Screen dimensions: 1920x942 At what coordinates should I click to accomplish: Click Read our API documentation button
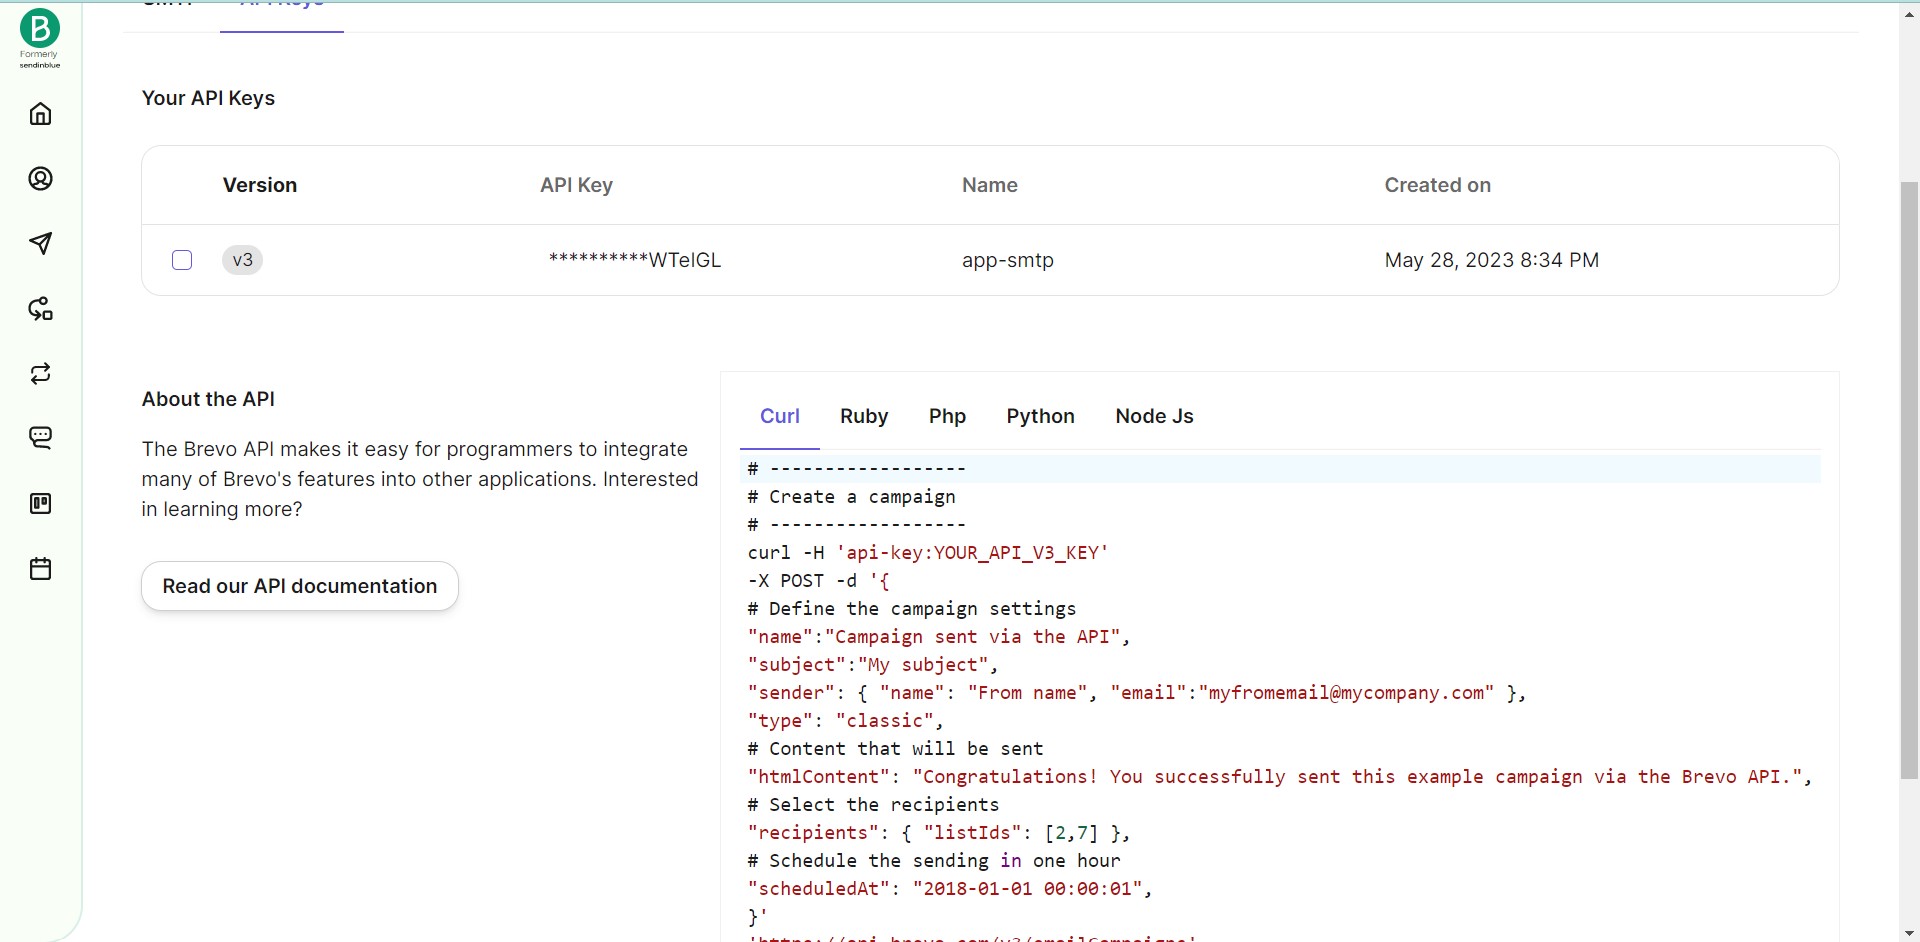pyautogui.click(x=300, y=586)
